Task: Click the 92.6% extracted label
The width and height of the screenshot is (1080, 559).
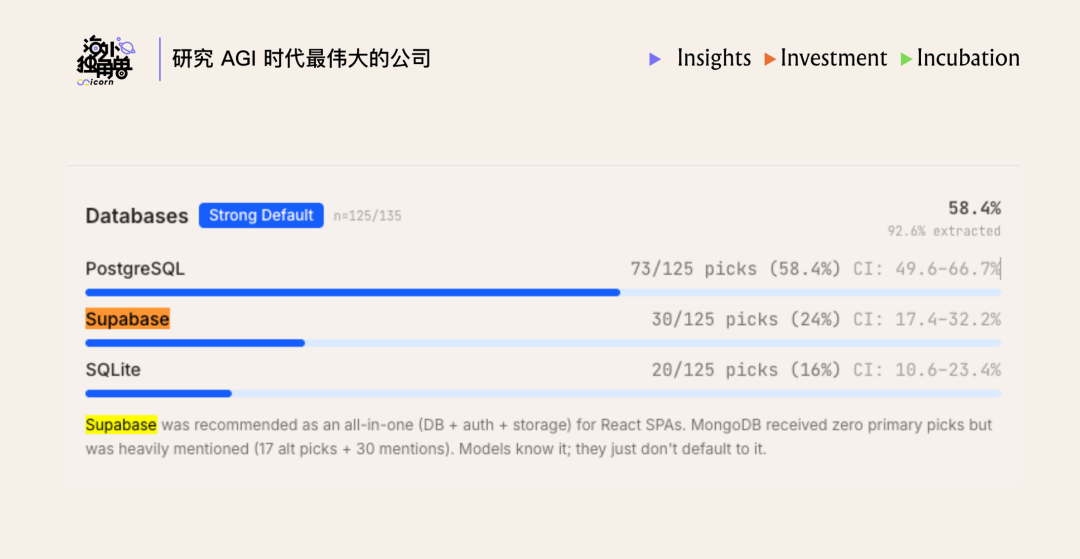Action: click(944, 231)
